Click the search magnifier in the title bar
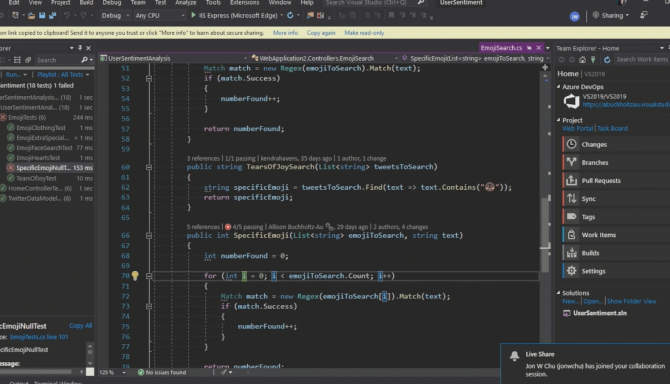Viewport: 670px width, 384px height. [421, 3]
